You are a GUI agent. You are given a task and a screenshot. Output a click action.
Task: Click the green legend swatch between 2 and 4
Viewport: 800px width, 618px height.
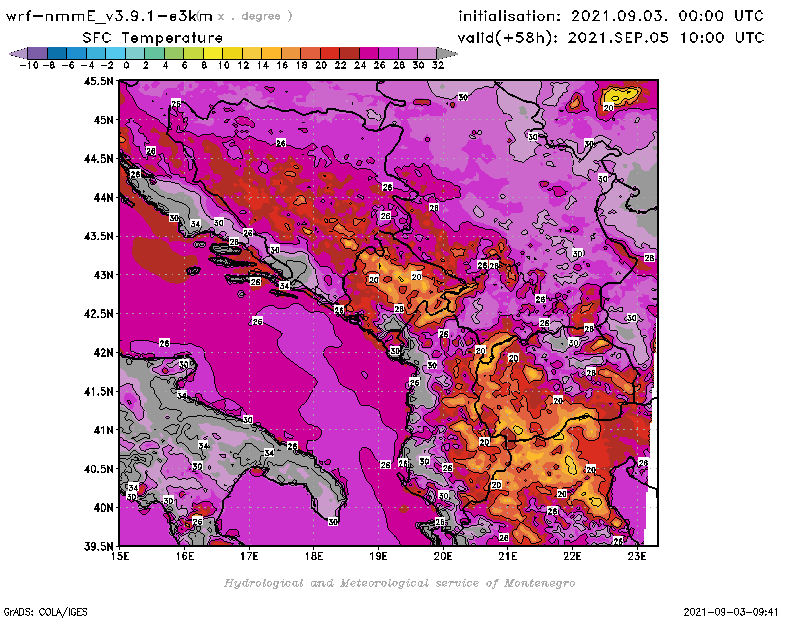155,53
